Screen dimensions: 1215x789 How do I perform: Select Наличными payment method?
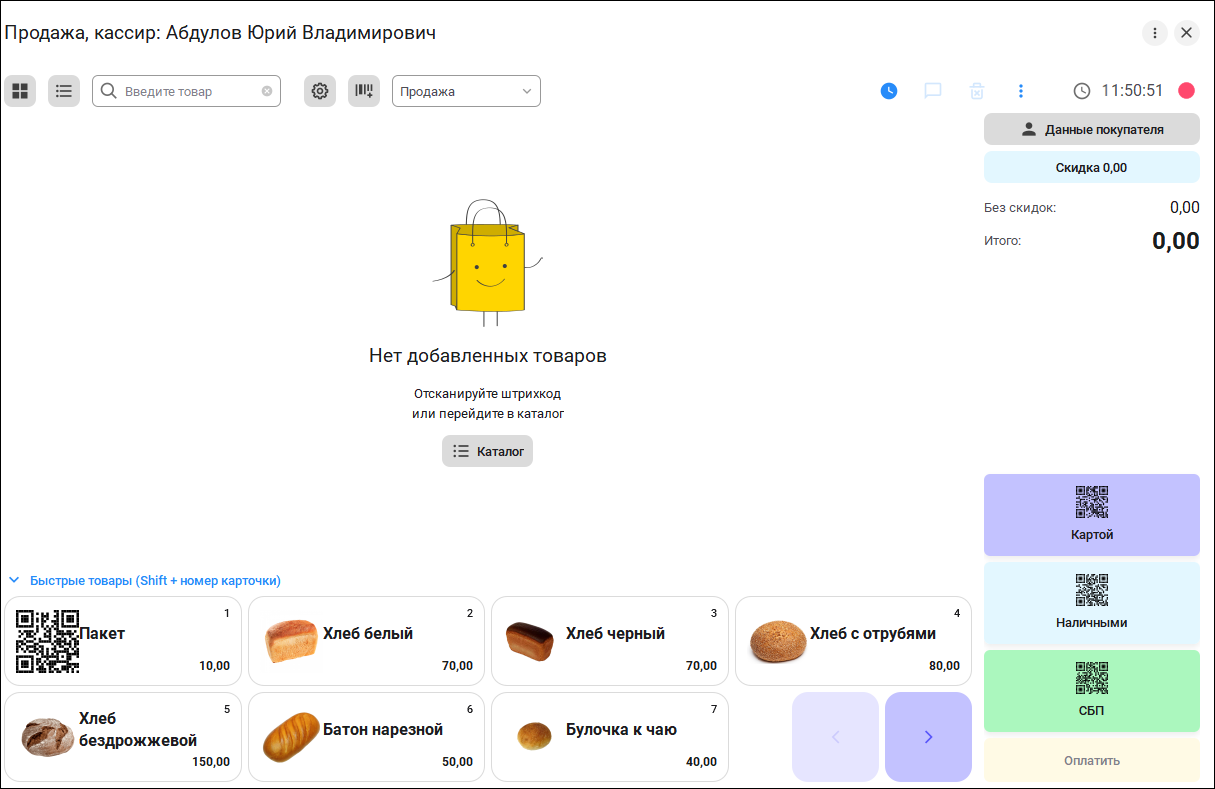pyautogui.click(x=1091, y=602)
